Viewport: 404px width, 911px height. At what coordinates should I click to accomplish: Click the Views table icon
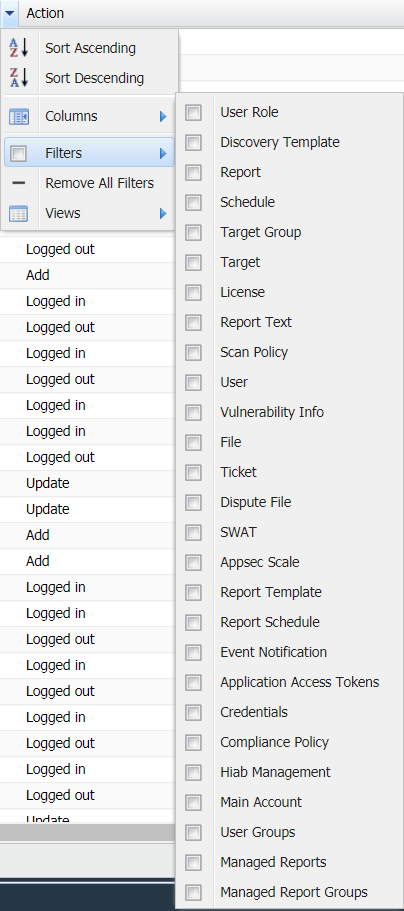point(19,214)
